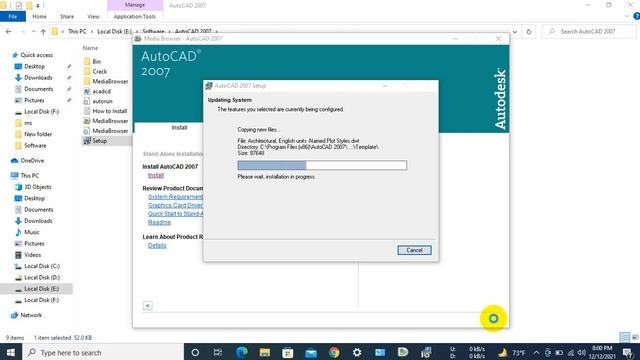Go up one folder level in Explorer
Viewport: 640px width, 360px height.
43,31
